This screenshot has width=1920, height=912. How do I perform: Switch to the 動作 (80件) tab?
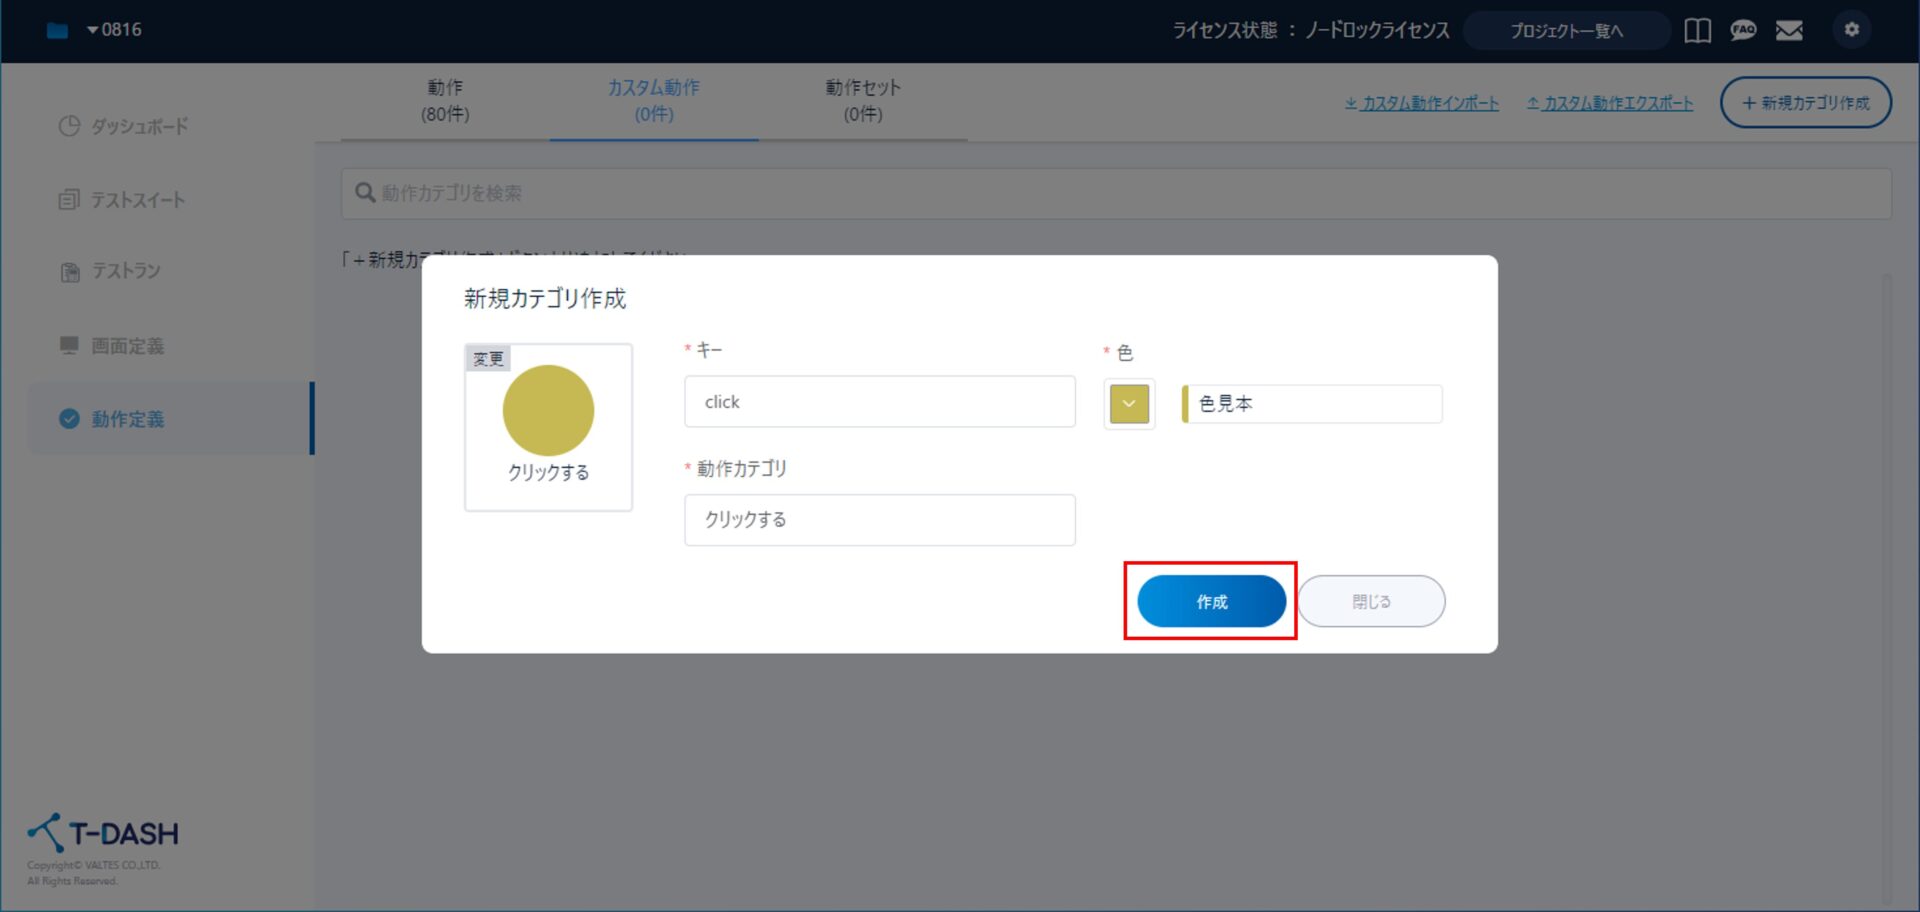(x=445, y=101)
